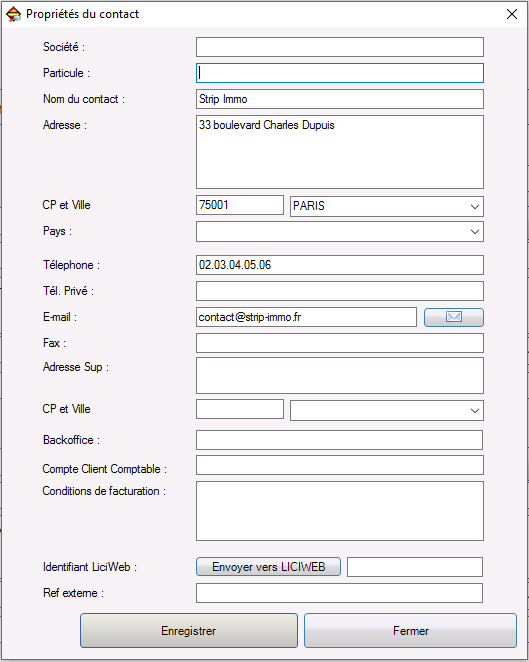
Task: Send email via the envelope icon button
Action: [453, 317]
